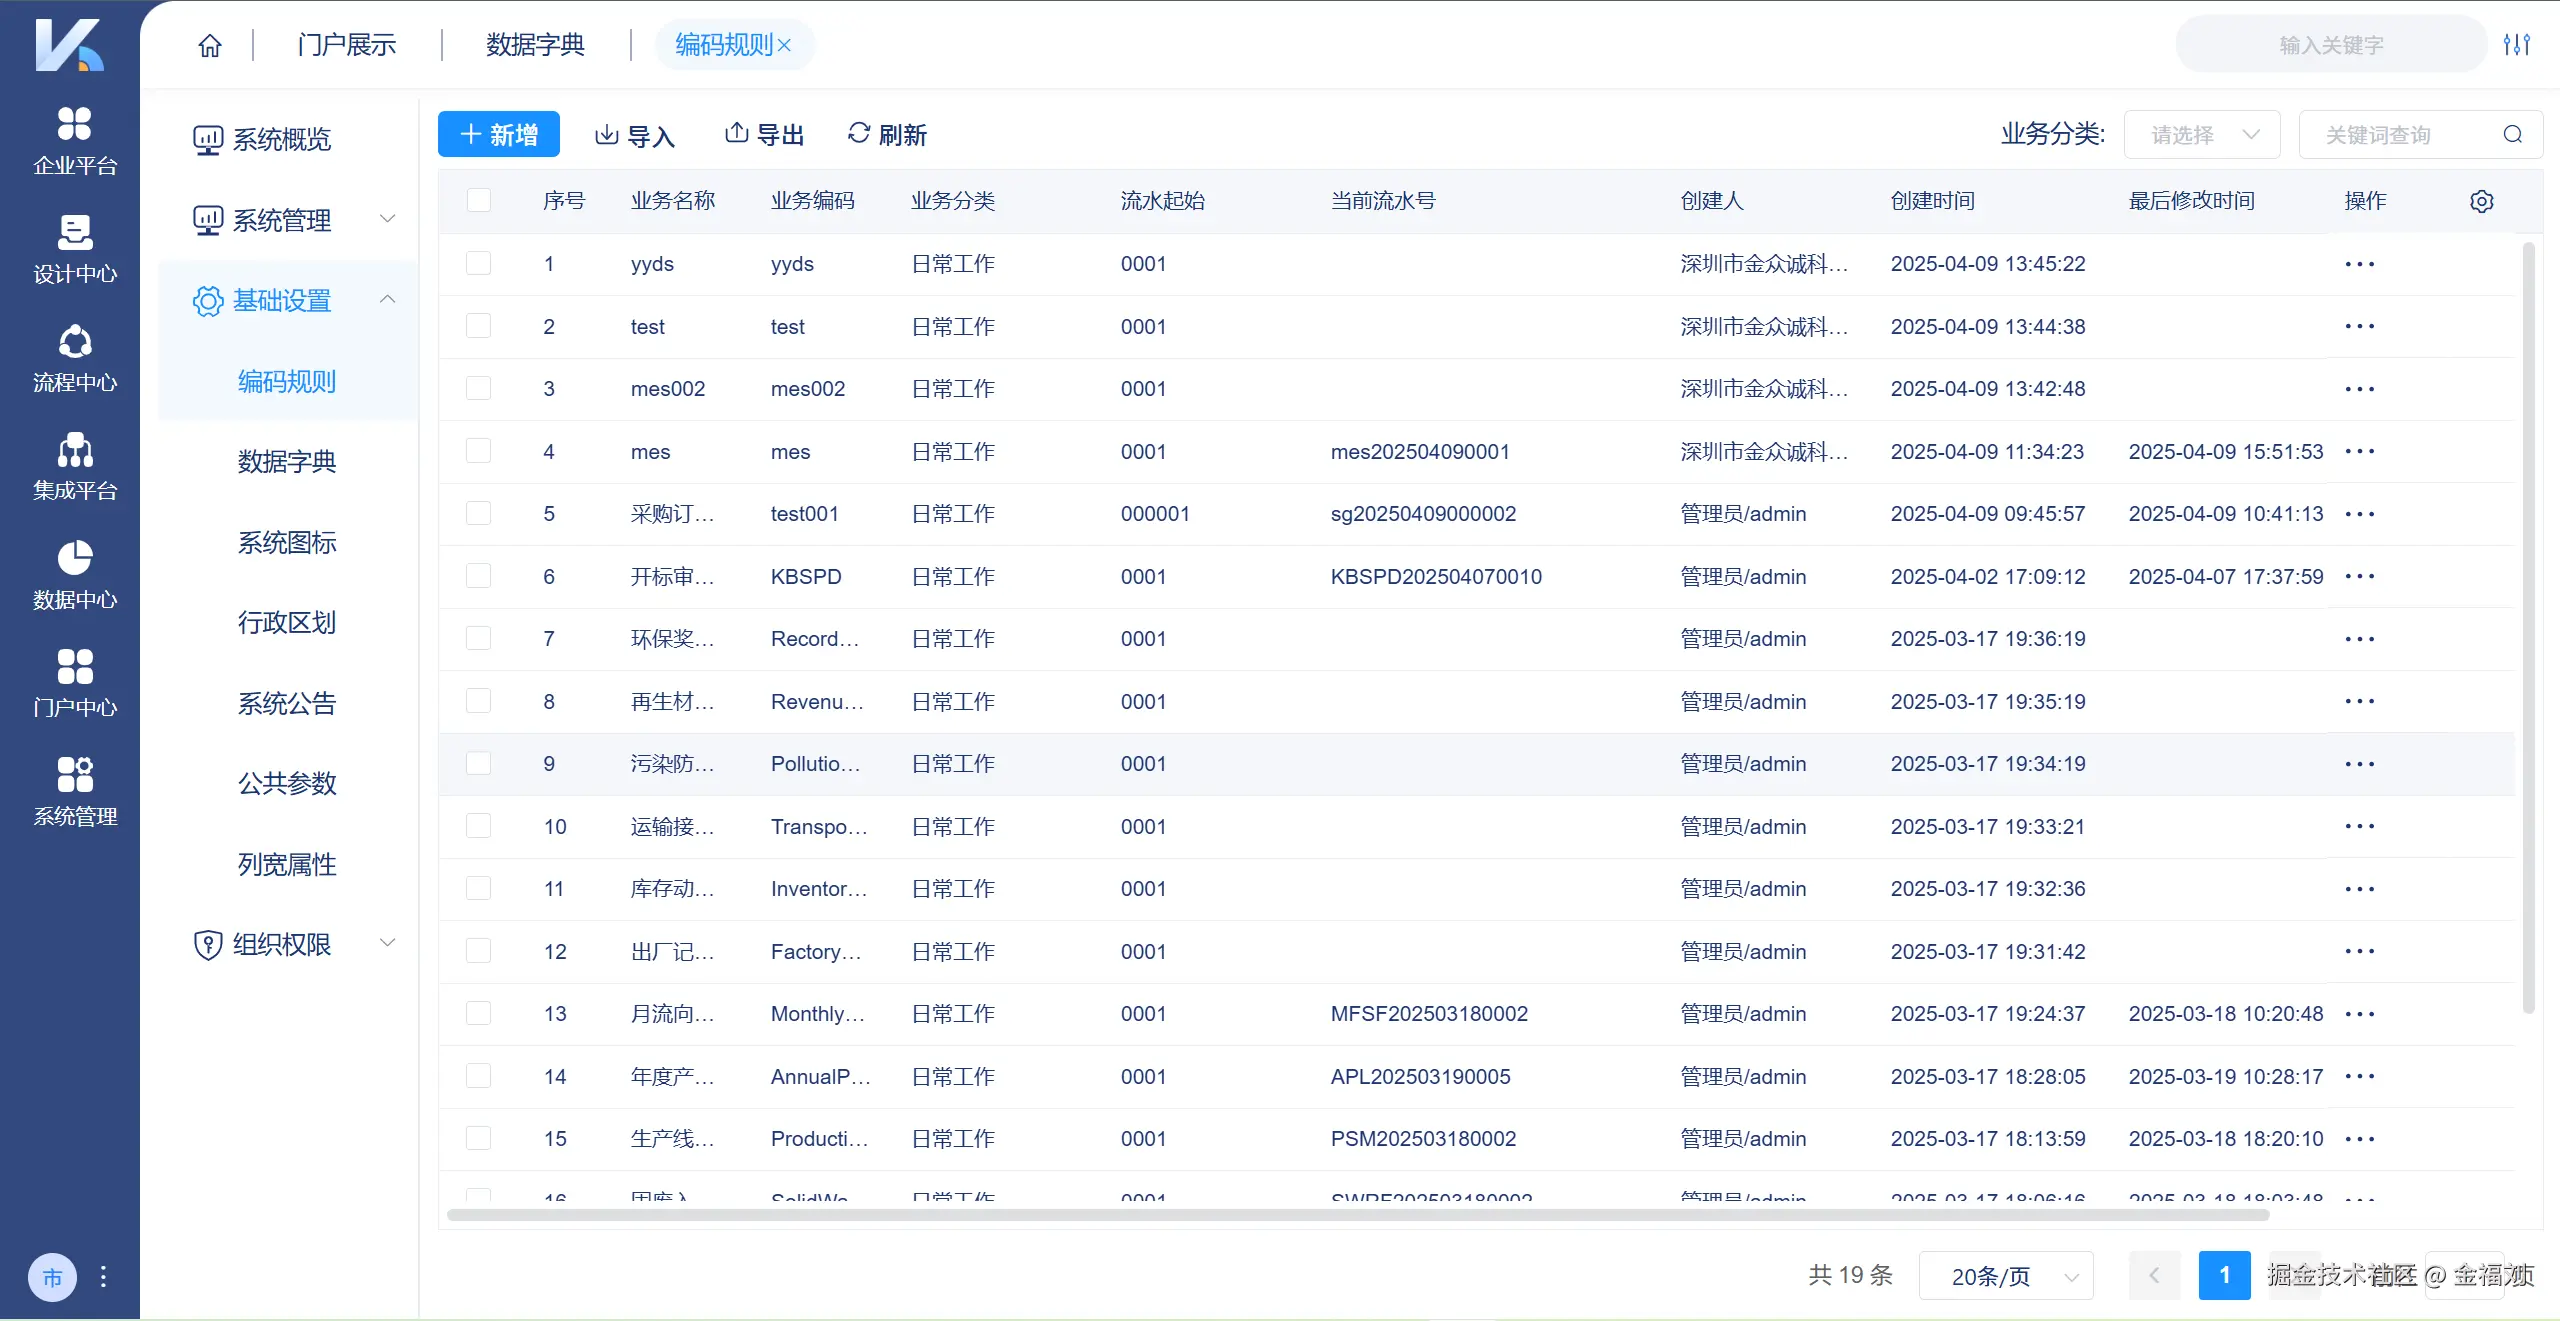The image size is (2560, 1321).
Task: Check the select-all header checkbox
Action: [479, 201]
